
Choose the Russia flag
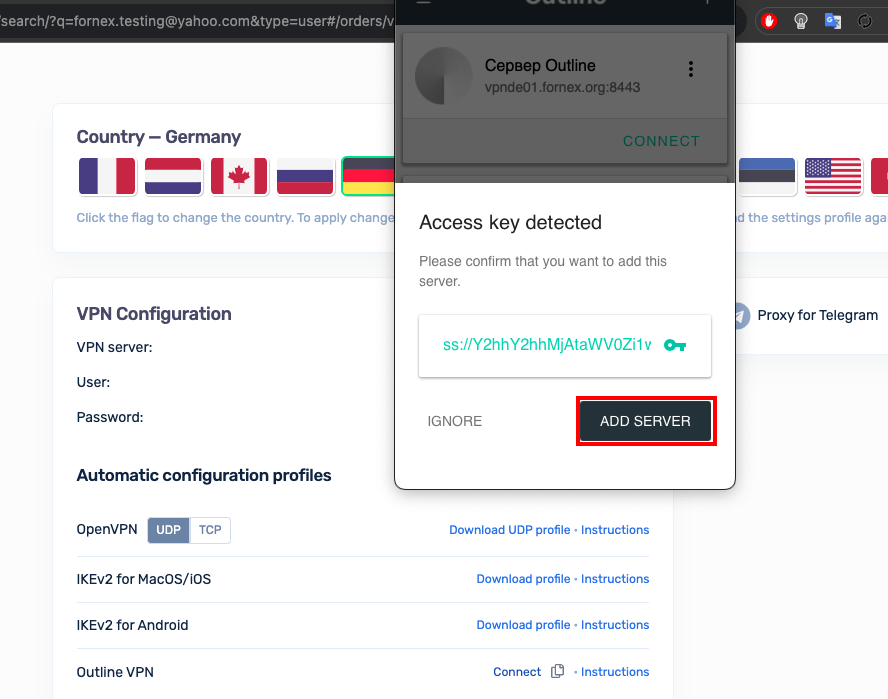coord(305,176)
